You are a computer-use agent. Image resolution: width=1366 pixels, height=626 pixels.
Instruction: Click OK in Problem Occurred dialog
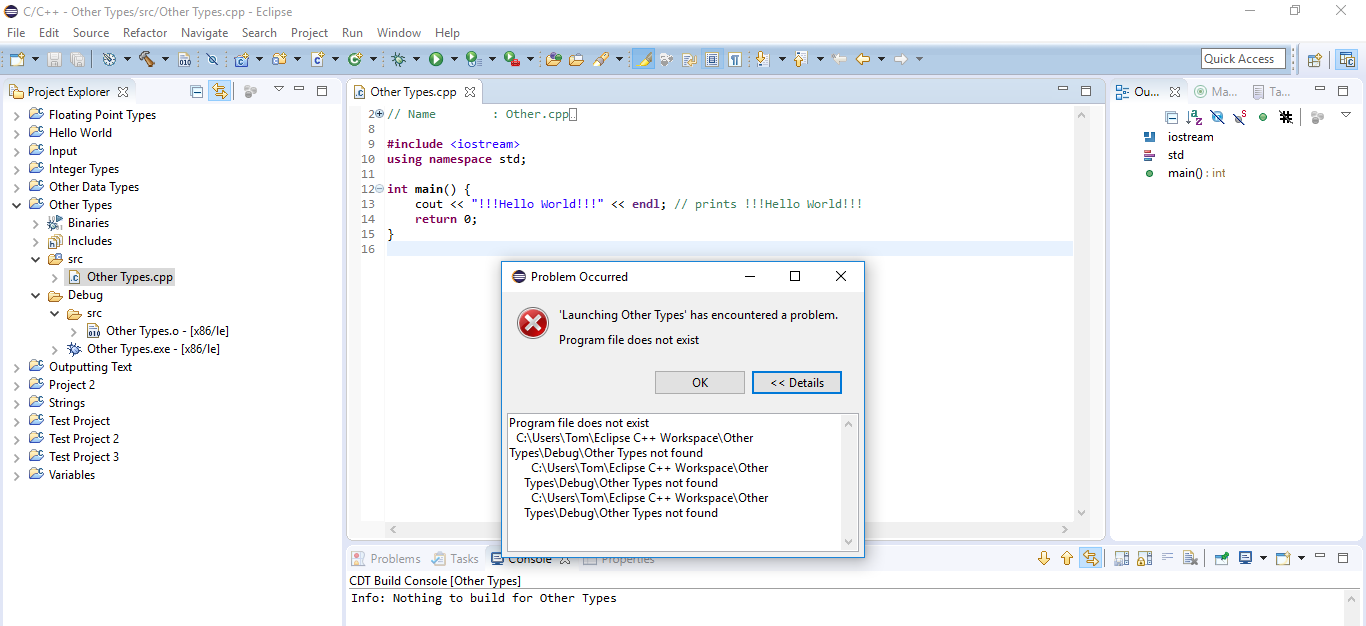point(700,383)
